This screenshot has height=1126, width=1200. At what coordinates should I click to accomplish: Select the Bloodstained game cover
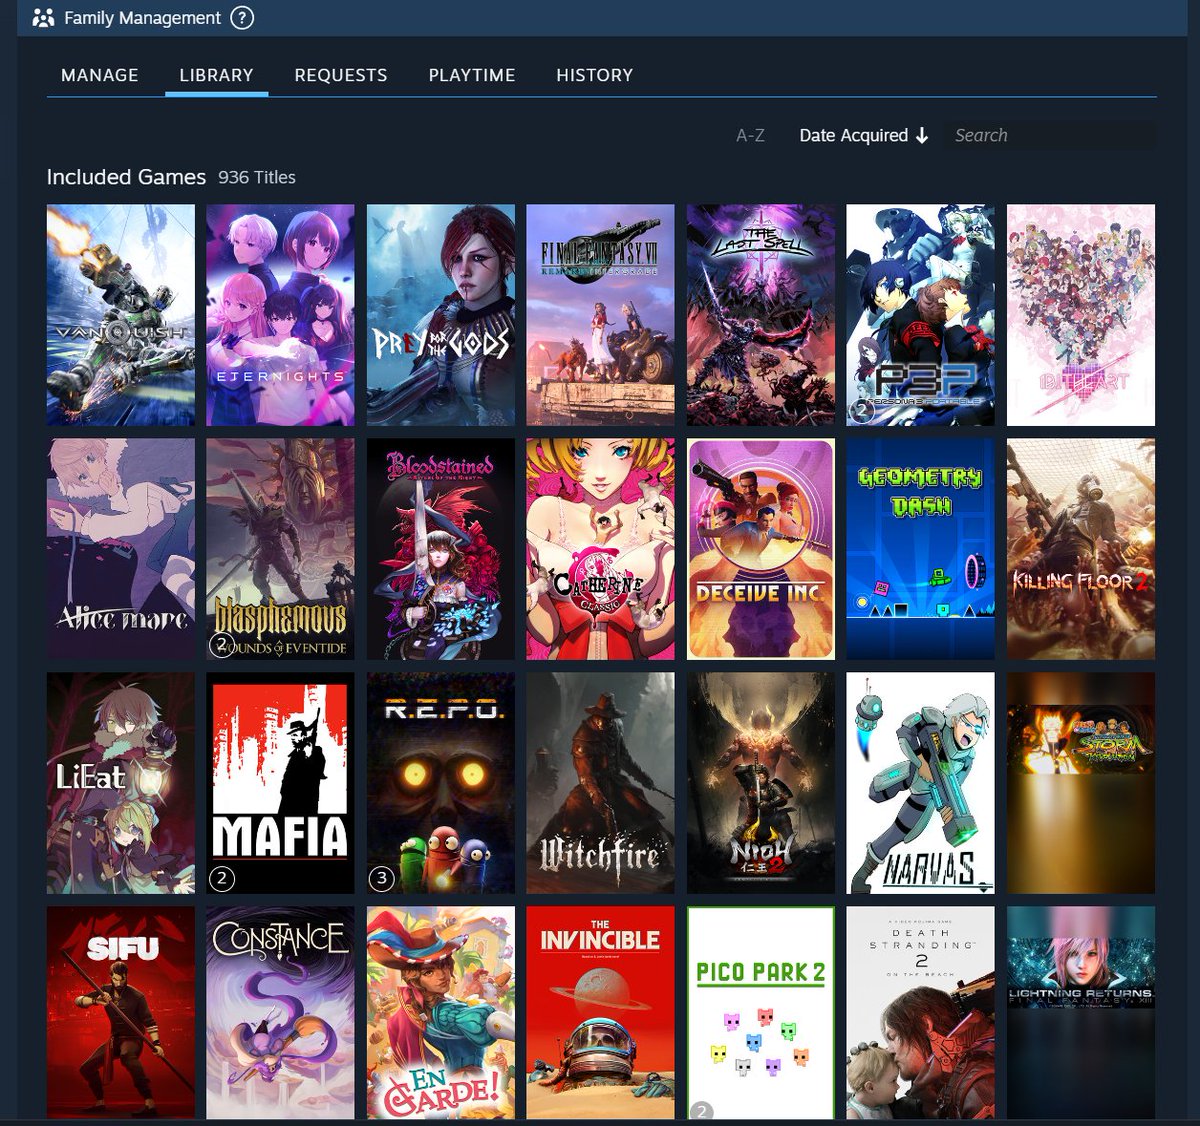tap(441, 549)
